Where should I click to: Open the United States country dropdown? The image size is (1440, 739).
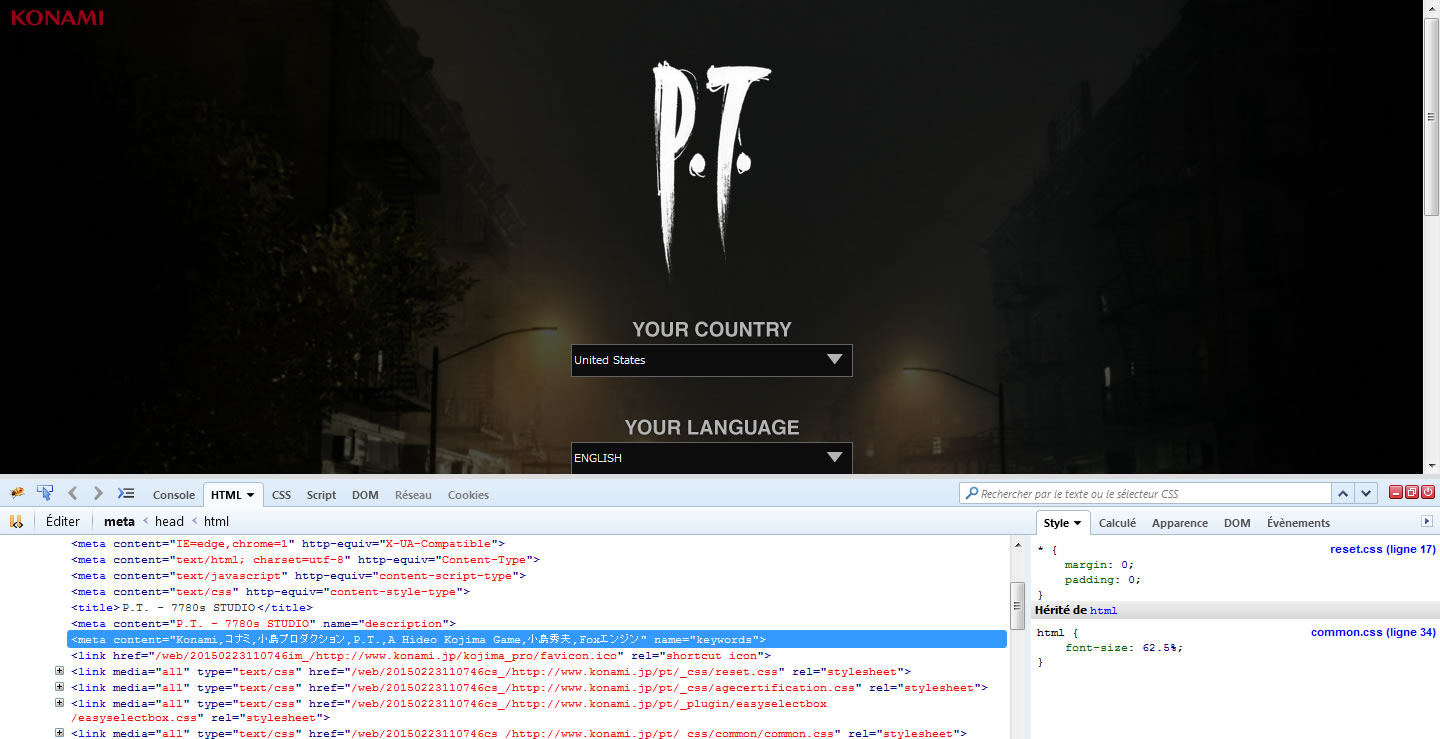[711, 360]
